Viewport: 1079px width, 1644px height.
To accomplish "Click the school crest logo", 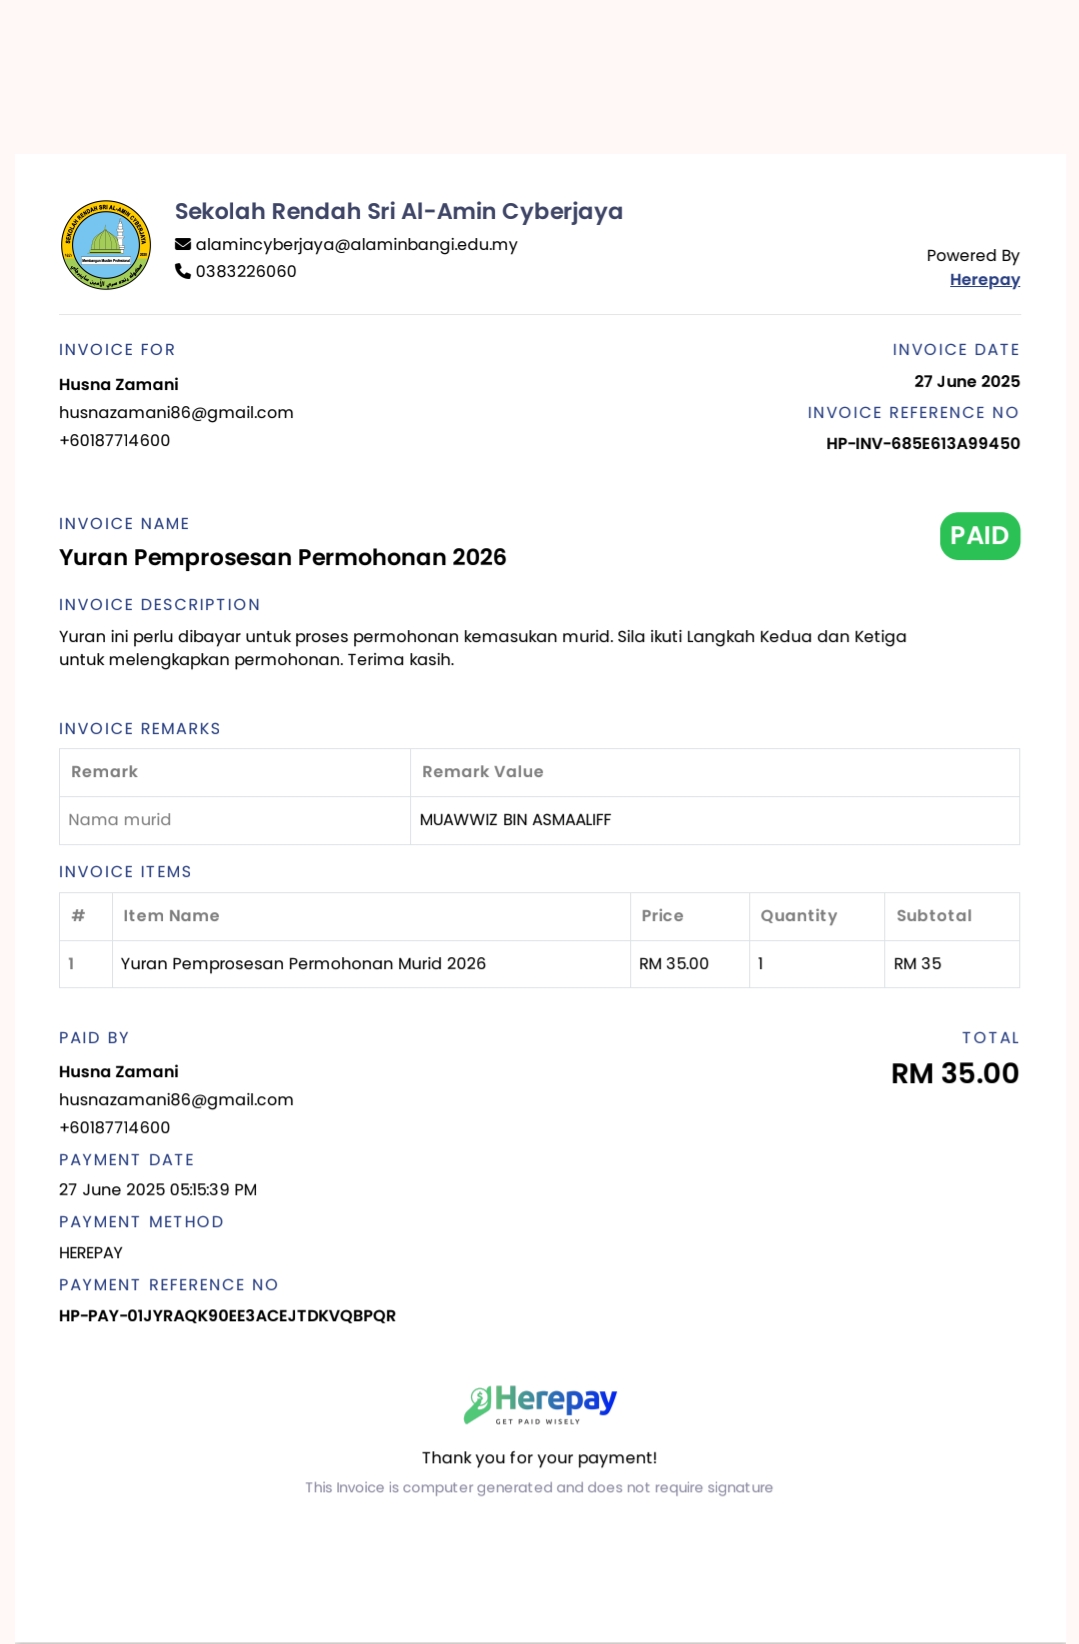I will click(106, 245).
